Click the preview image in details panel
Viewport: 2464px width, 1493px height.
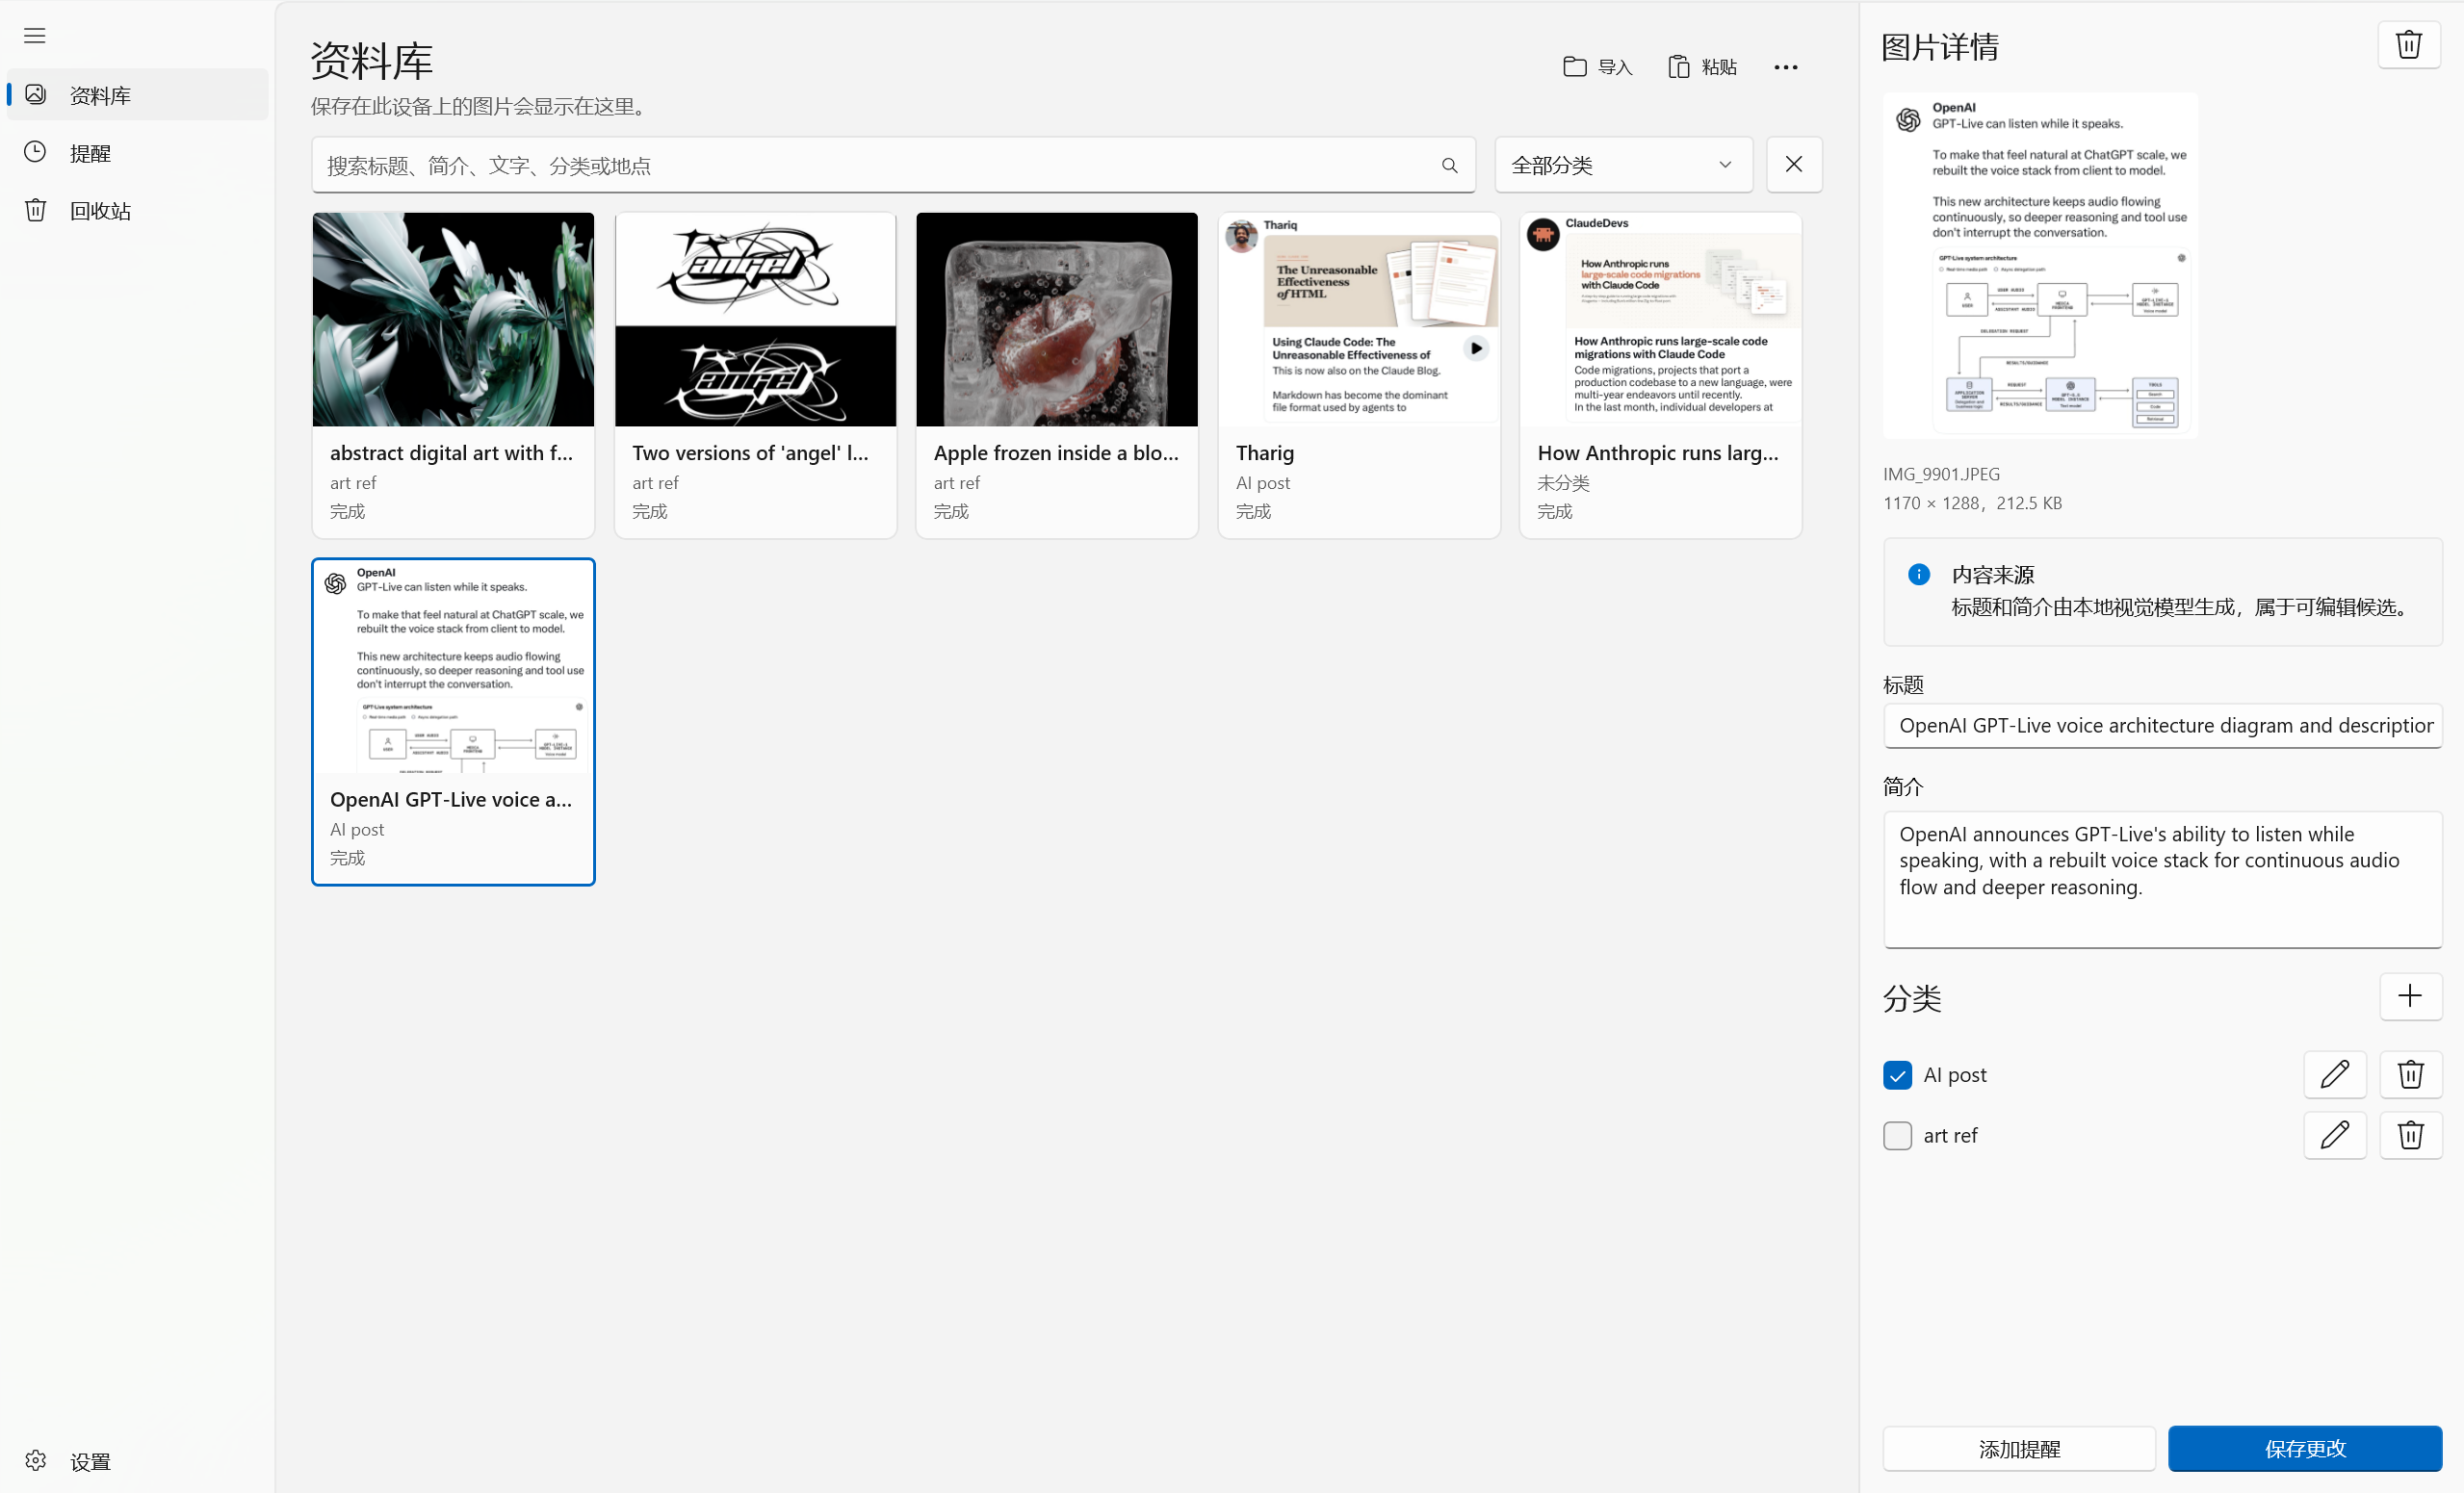tap(2040, 266)
